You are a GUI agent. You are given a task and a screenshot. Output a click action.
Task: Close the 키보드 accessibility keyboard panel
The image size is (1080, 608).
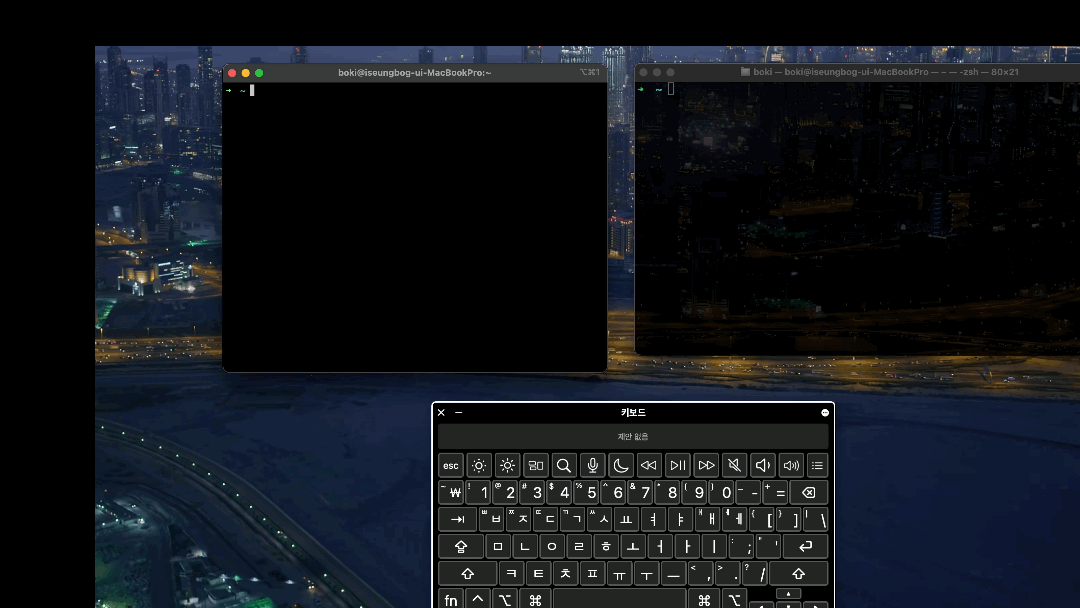442,412
